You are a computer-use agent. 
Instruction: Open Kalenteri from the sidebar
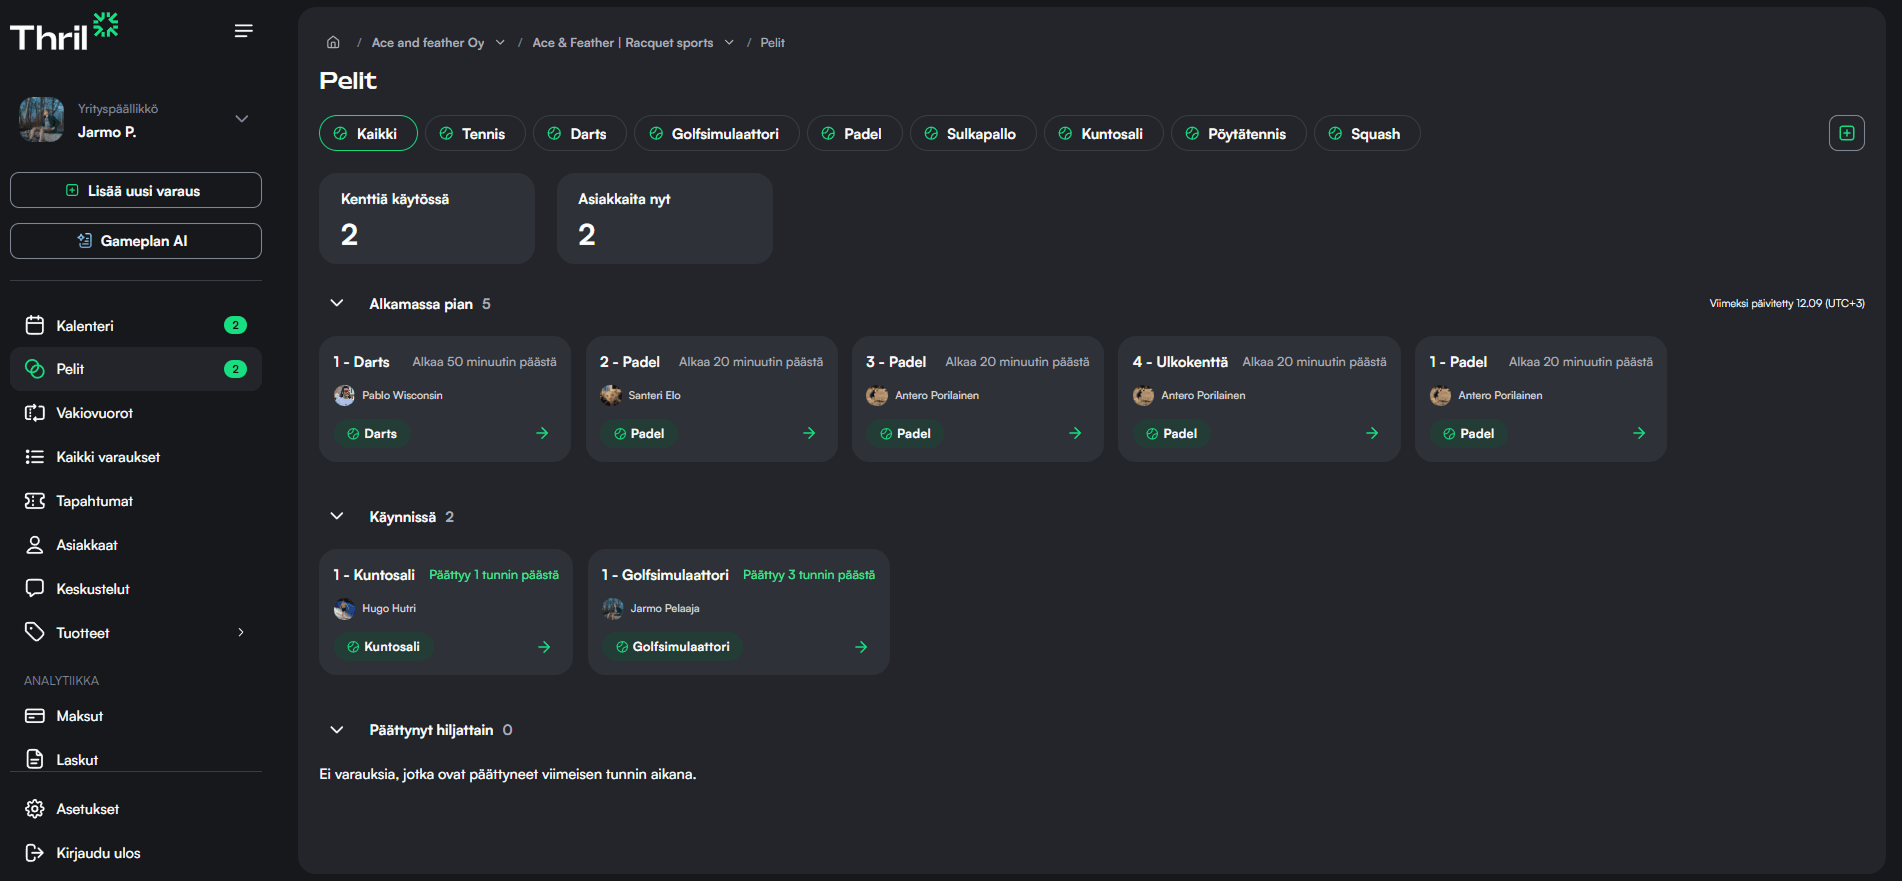tap(85, 325)
